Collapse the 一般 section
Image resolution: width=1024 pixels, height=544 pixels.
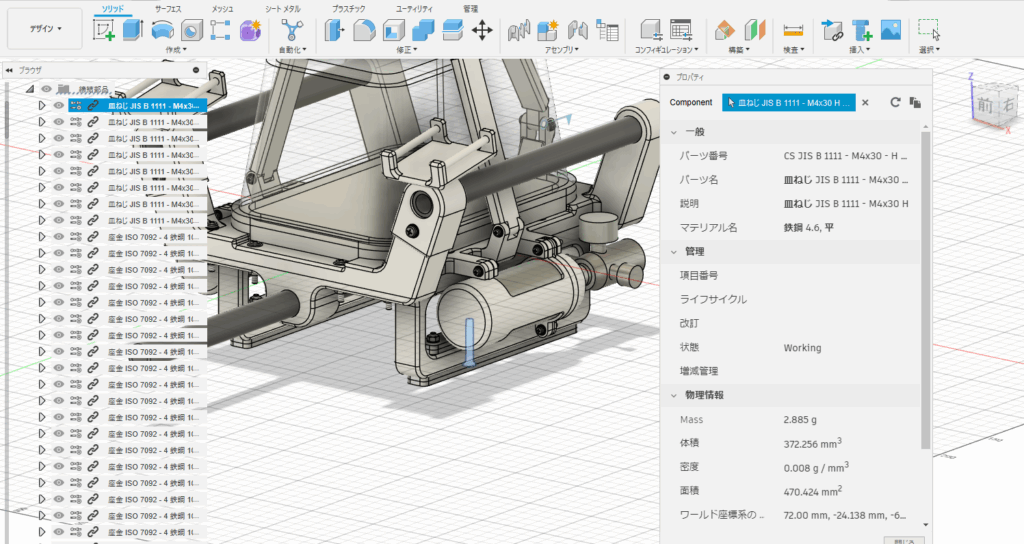pyautogui.click(x=674, y=132)
